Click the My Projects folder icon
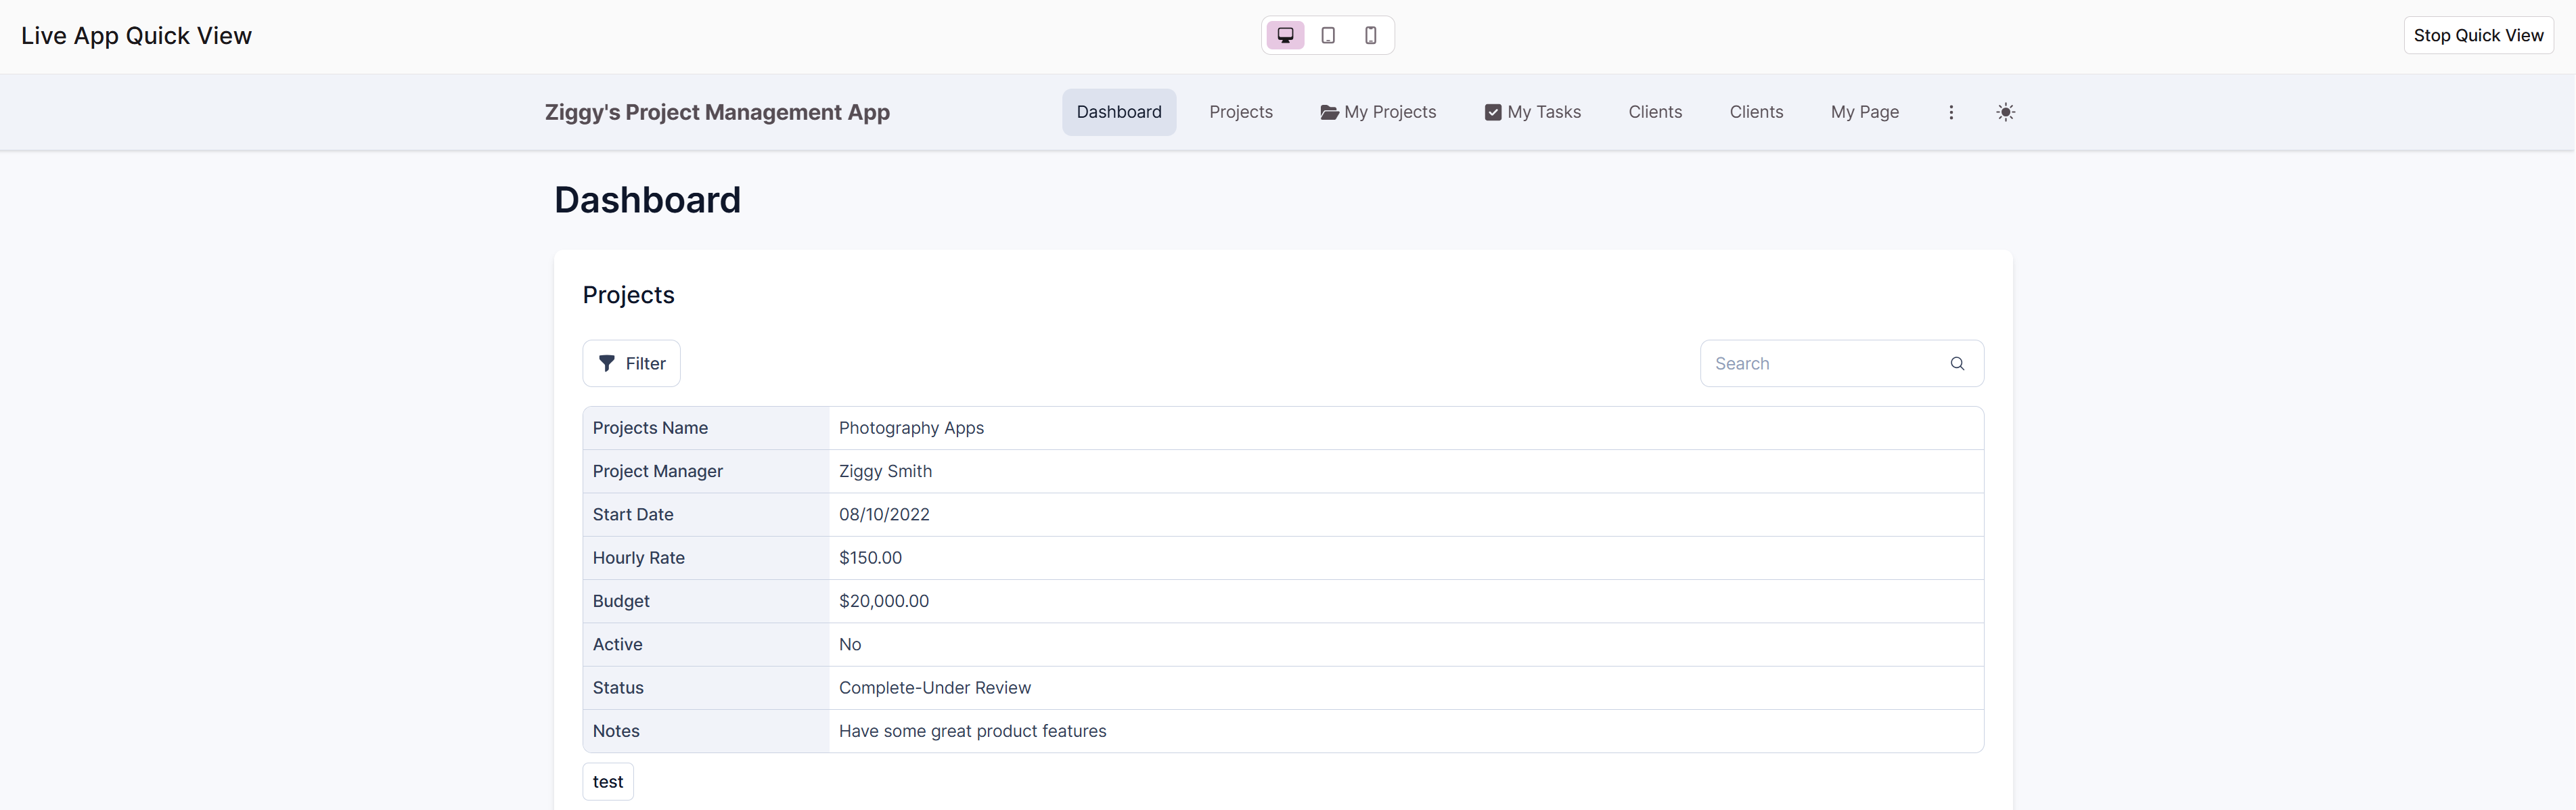The image size is (2576, 810). [1329, 112]
